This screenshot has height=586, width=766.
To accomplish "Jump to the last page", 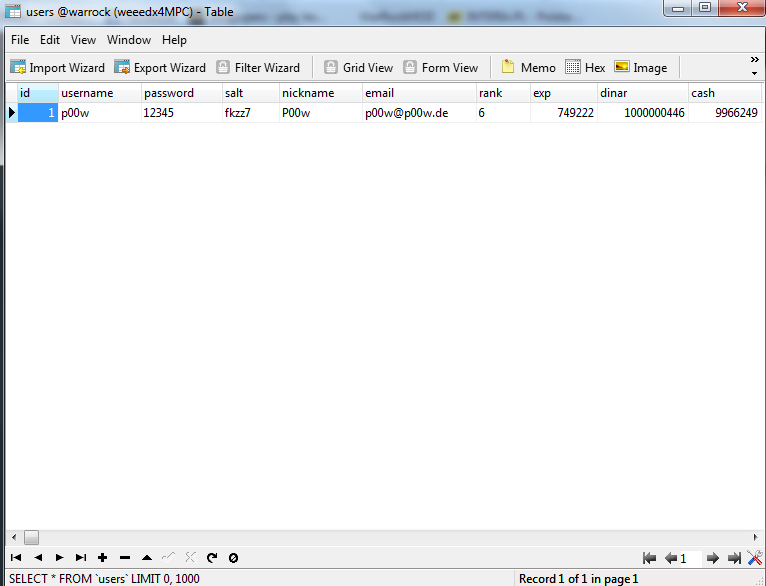I will [734, 558].
